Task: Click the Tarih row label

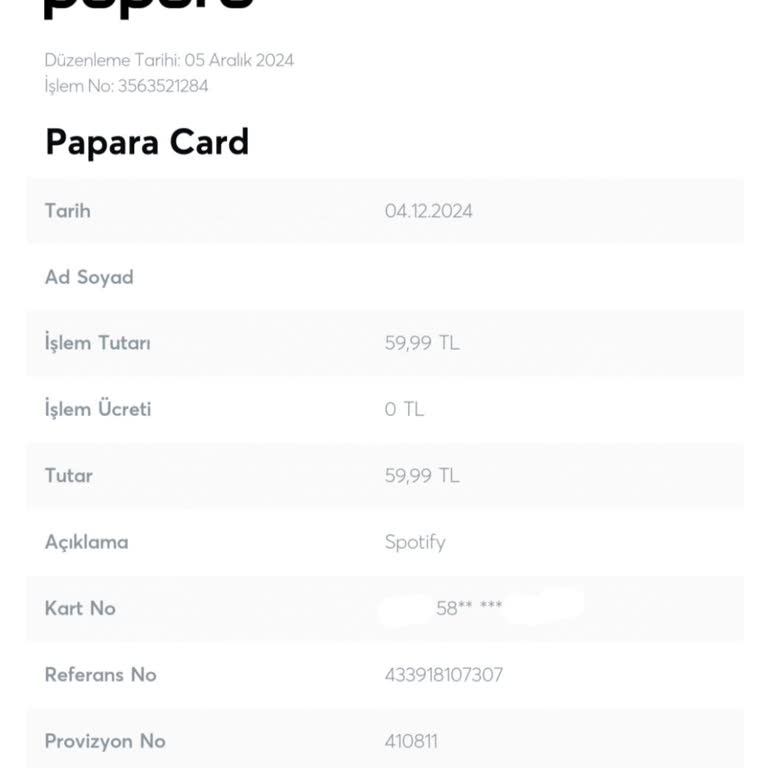Action: [67, 211]
